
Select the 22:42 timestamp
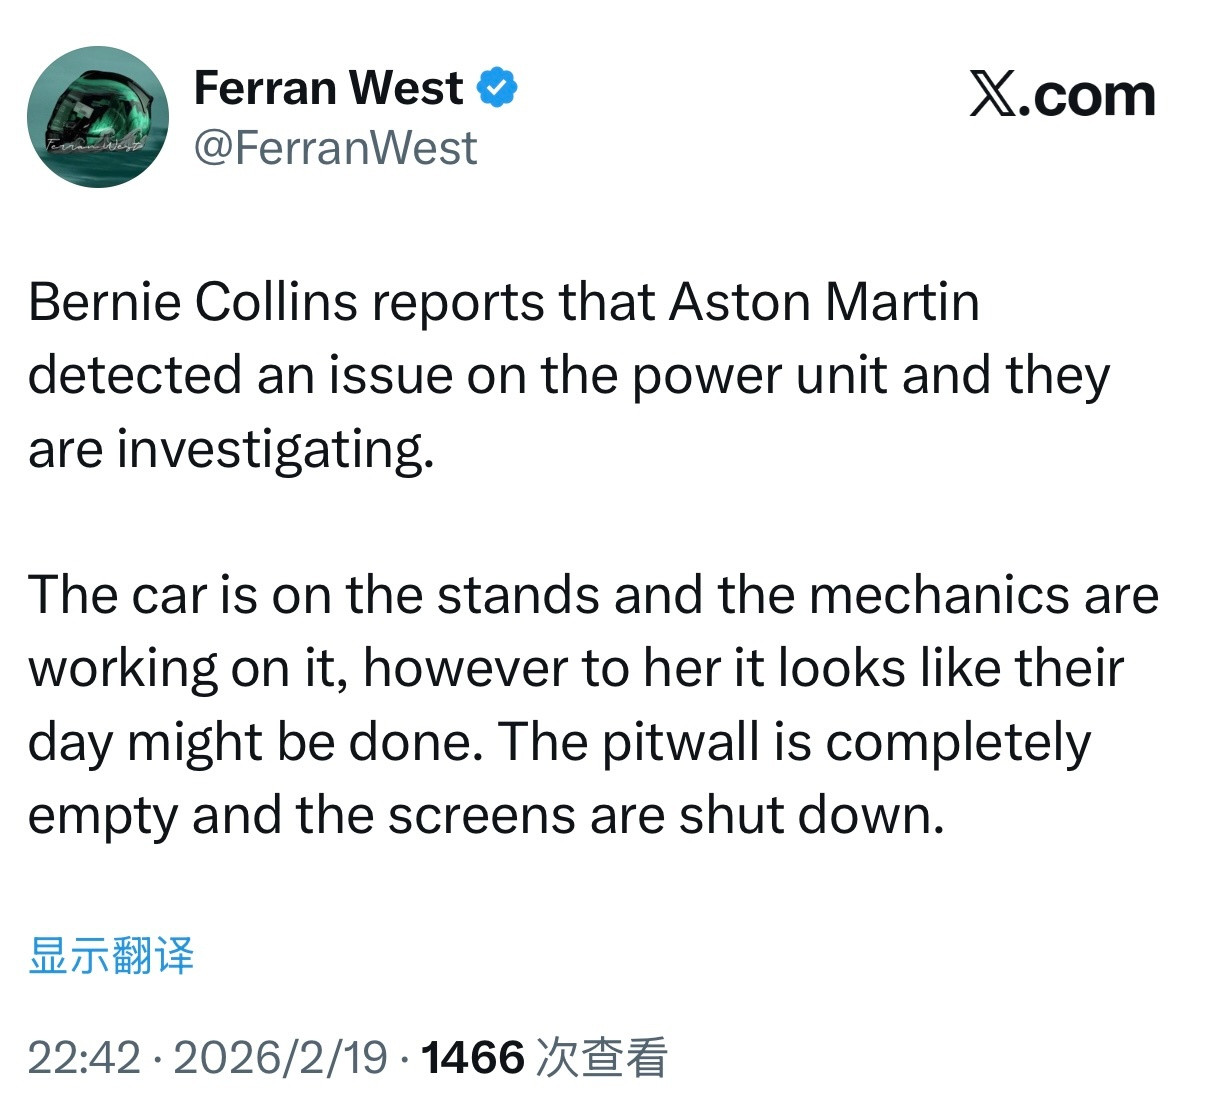coord(86,1054)
